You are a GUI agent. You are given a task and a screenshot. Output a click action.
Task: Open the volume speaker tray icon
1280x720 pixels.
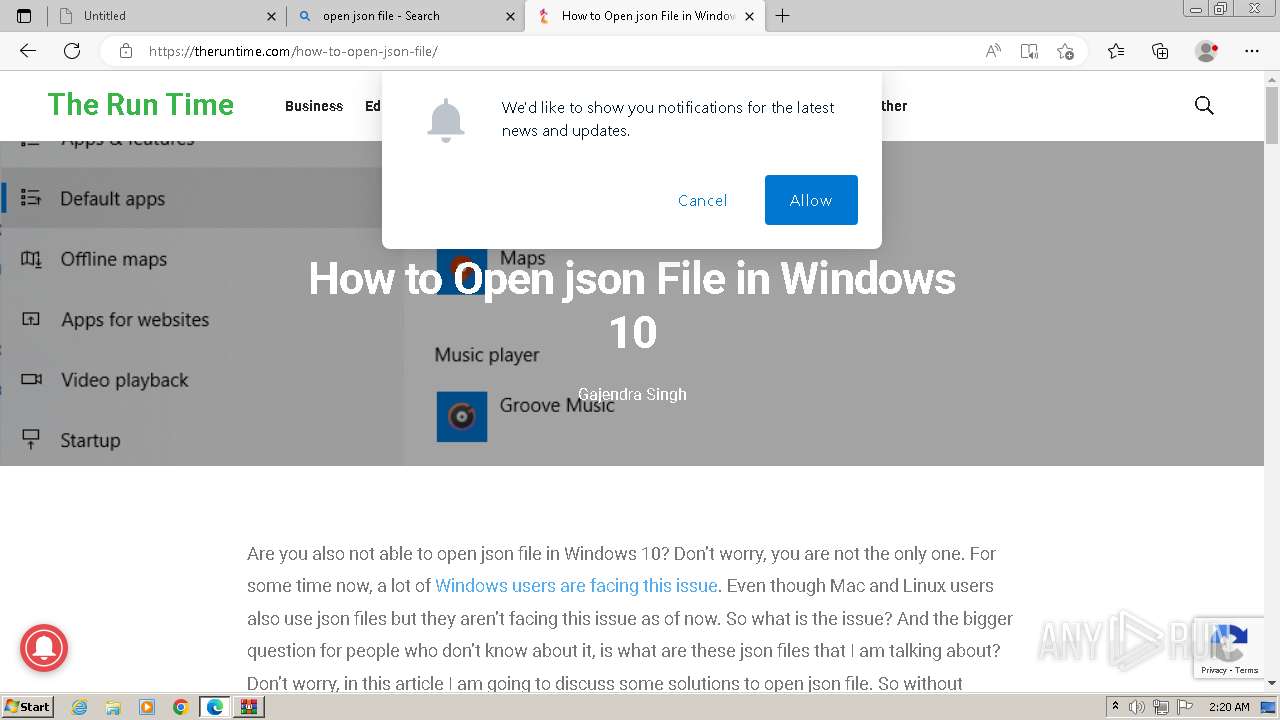coord(1138,707)
